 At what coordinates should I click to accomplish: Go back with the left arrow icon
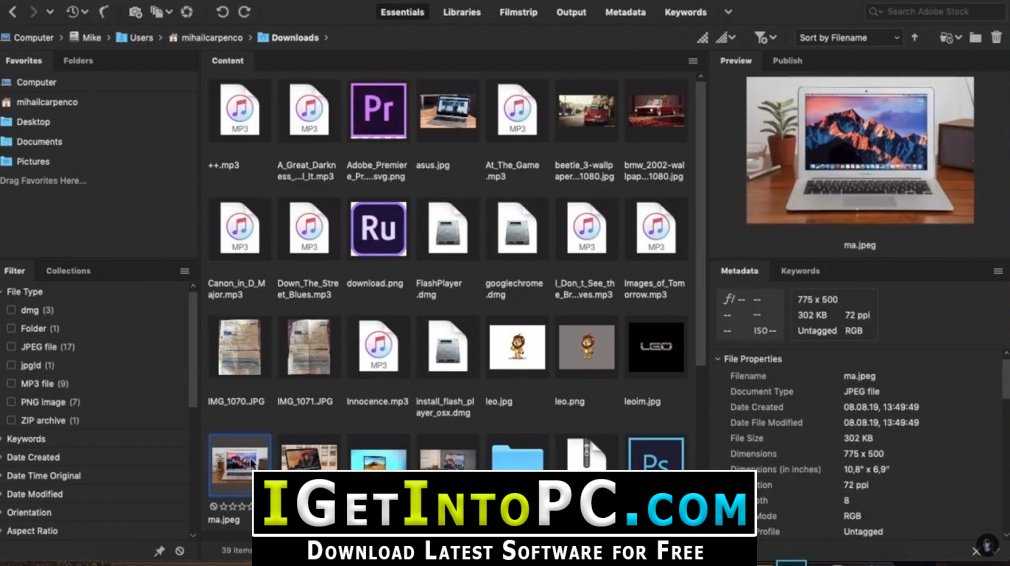pos(12,12)
